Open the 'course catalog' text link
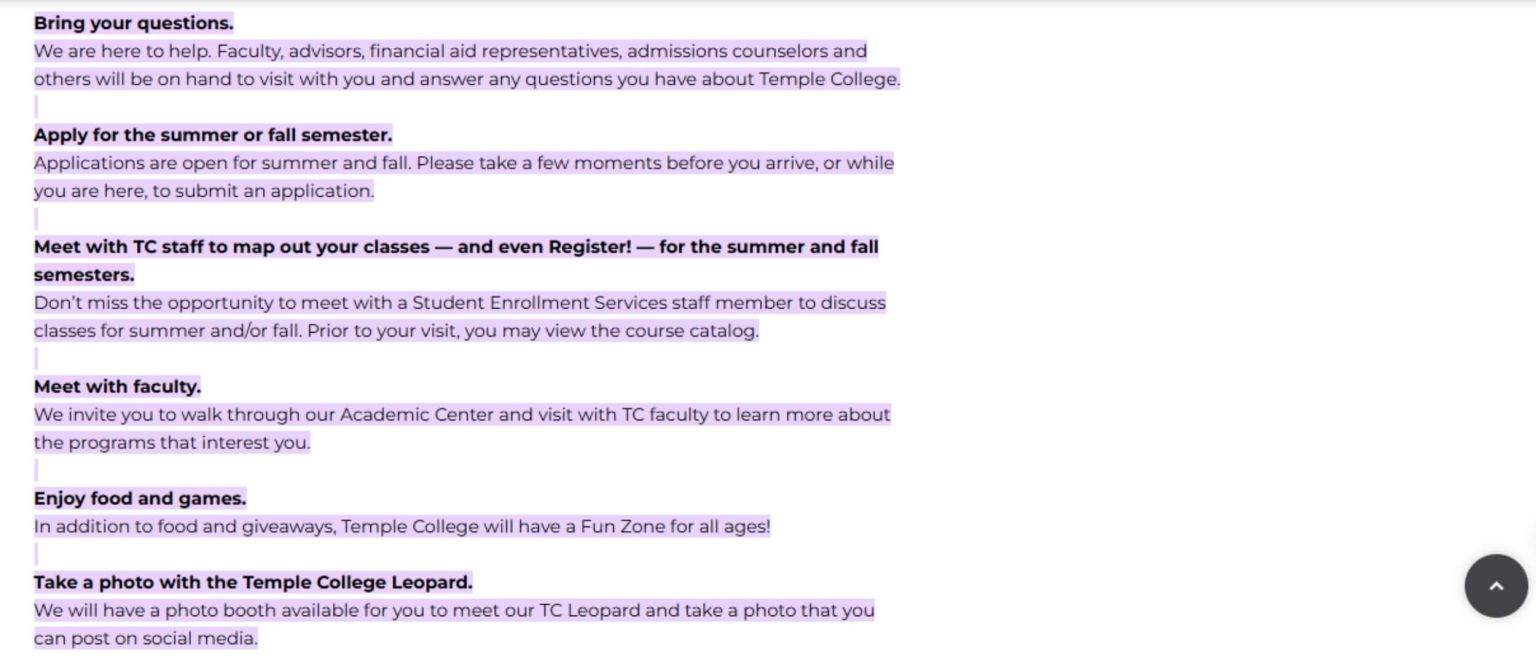Image resolution: width=1536 pixels, height=666 pixels. pos(691,331)
